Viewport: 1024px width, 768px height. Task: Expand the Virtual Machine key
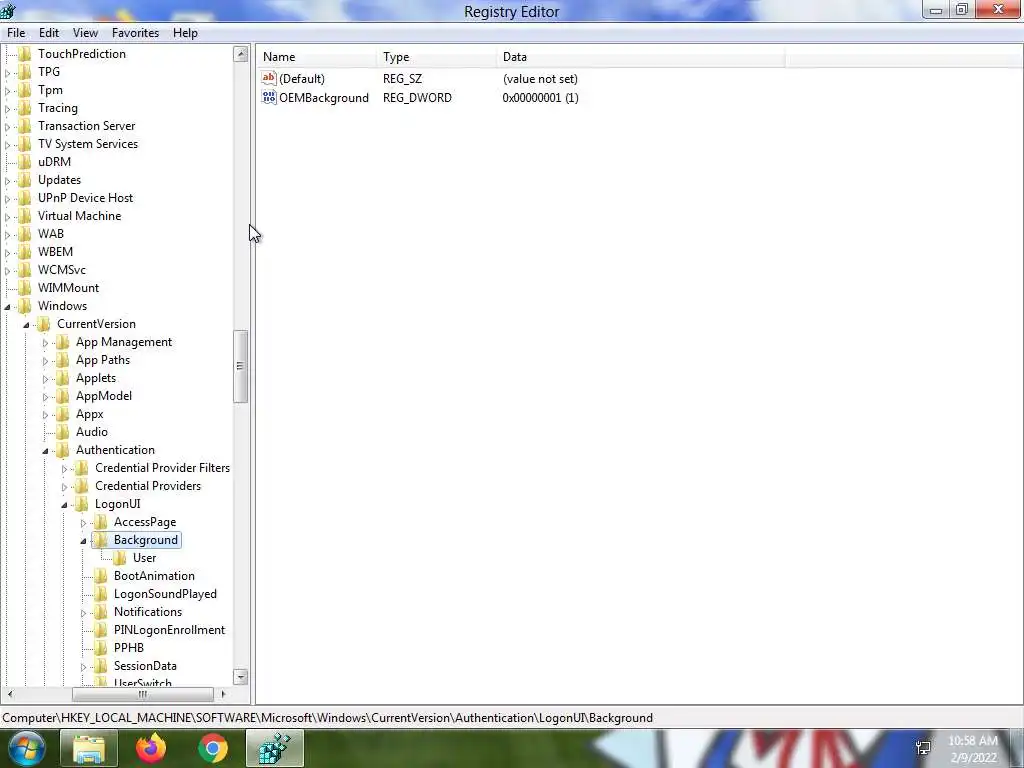point(8,217)
